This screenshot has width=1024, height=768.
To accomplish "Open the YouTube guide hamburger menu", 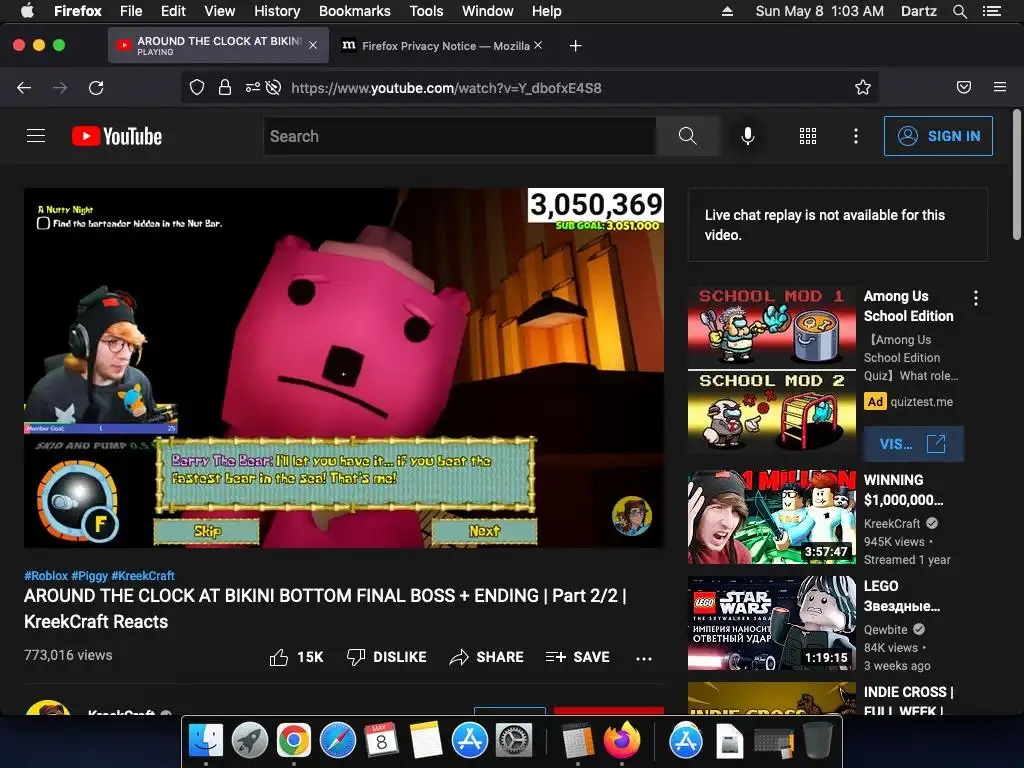I will (x=36, y=136).
